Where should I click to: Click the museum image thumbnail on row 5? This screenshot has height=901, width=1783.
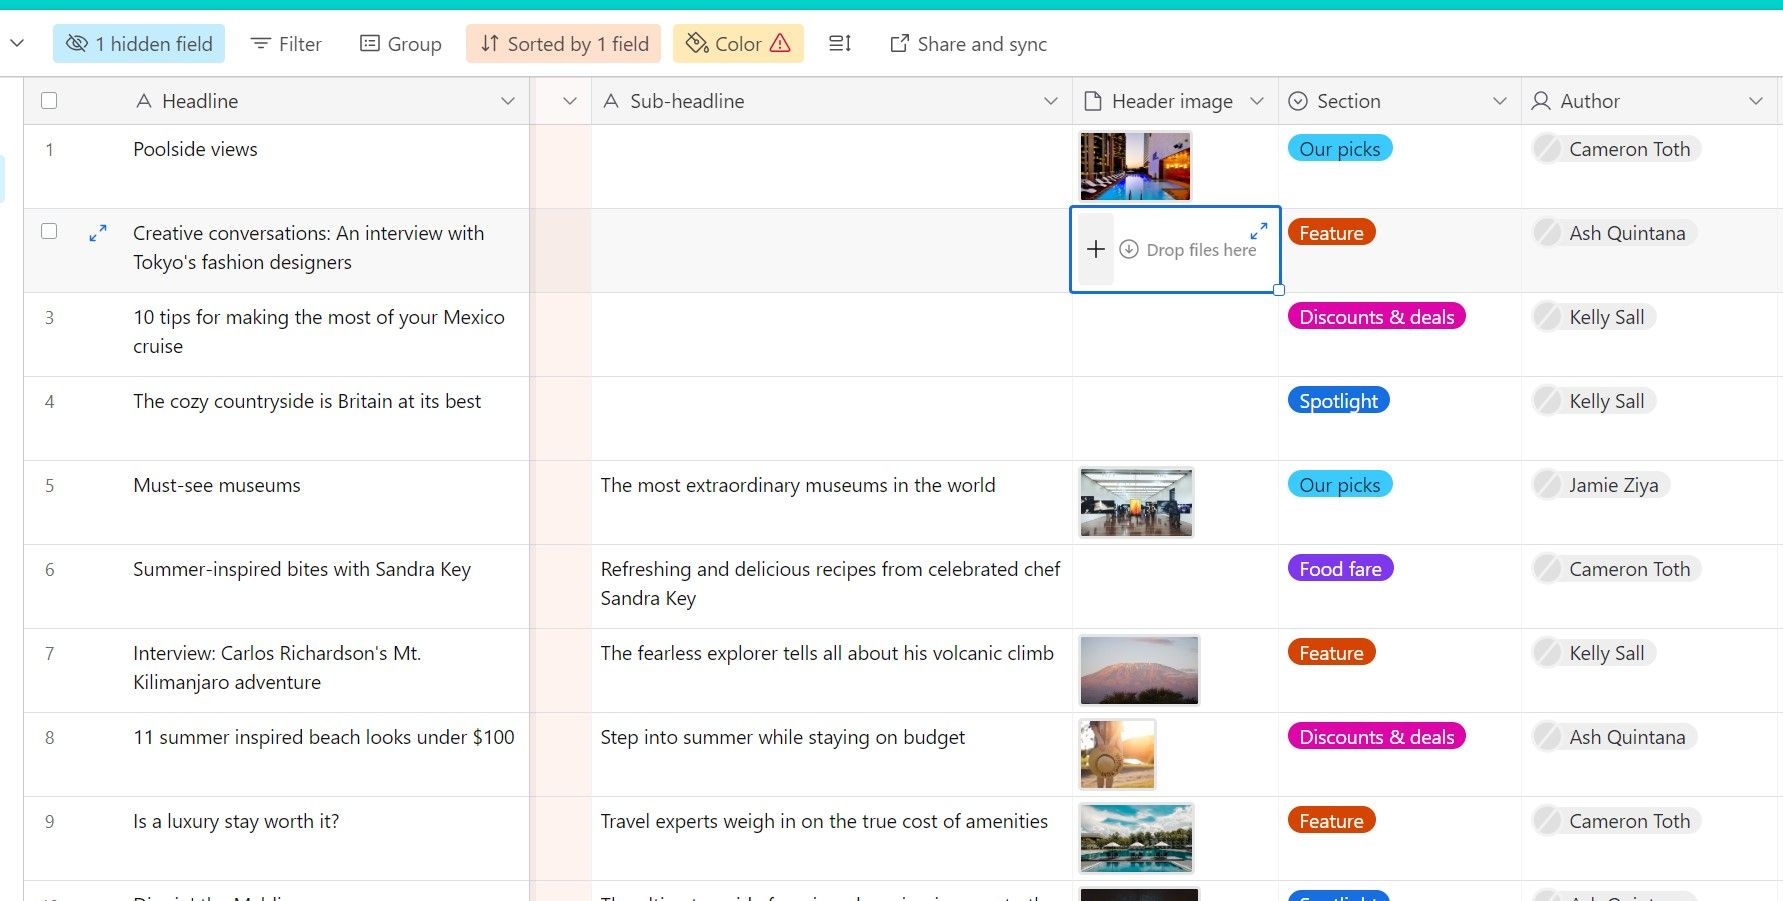coord(1135,502)
